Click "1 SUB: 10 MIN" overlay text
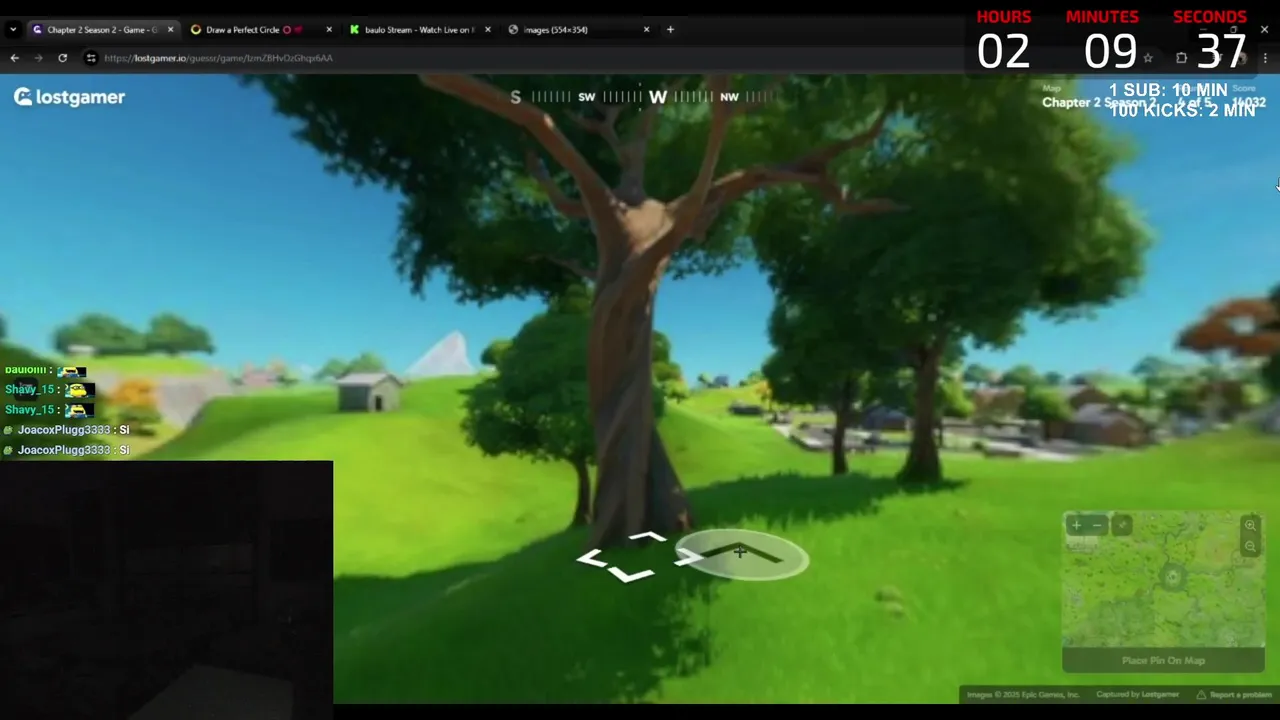The width and height of the screenshot is (1280, 720). point(1168,90)
